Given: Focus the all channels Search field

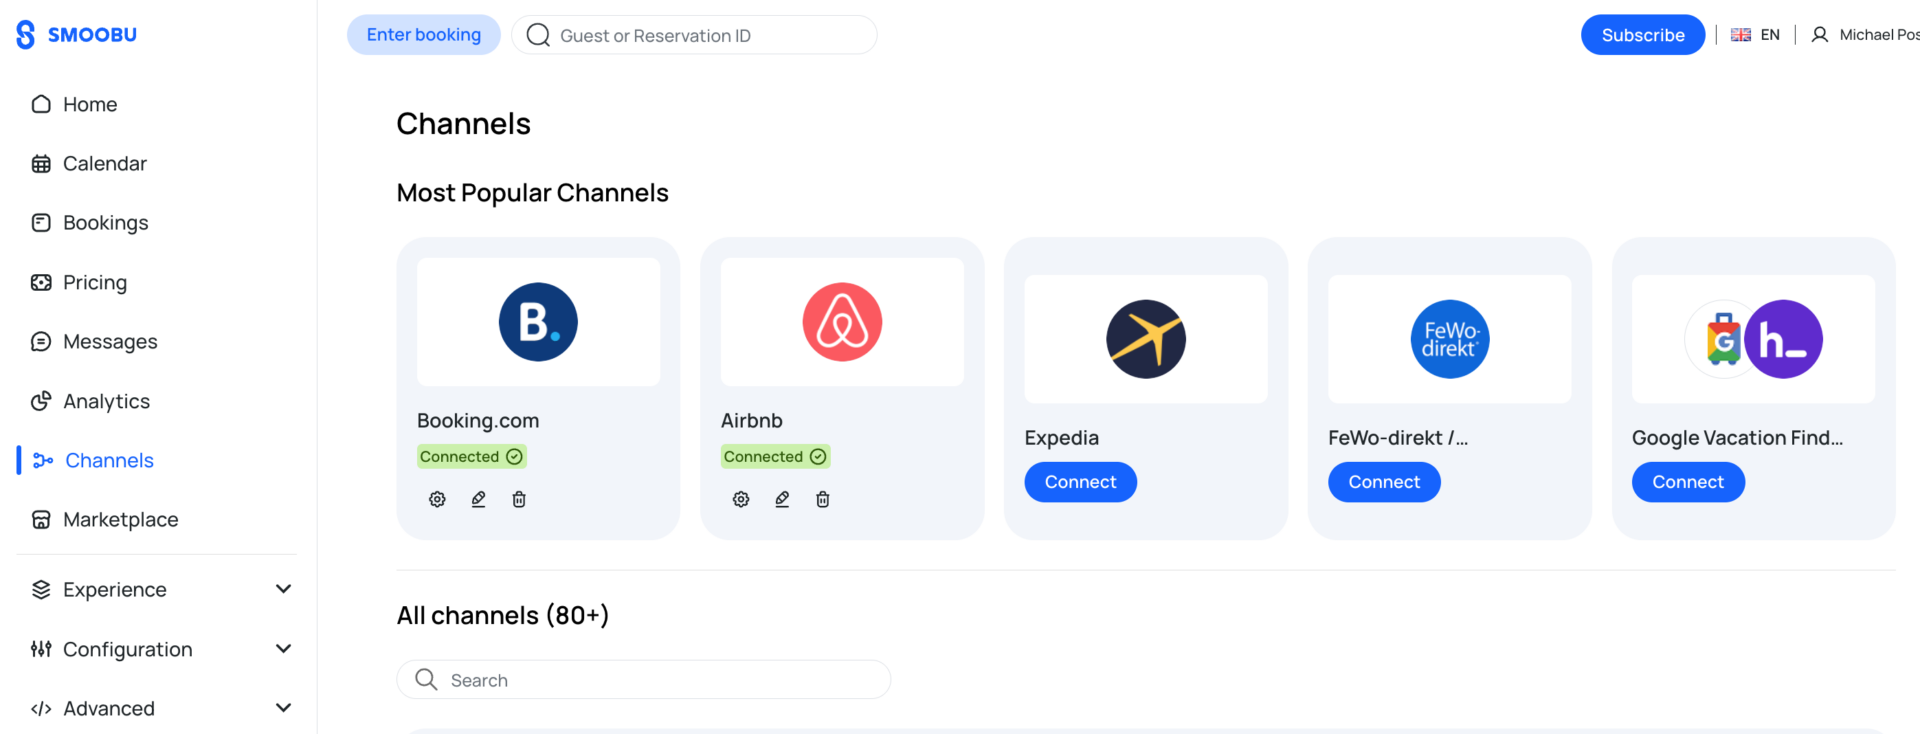Looking at the screenshot, I should 644,680.
